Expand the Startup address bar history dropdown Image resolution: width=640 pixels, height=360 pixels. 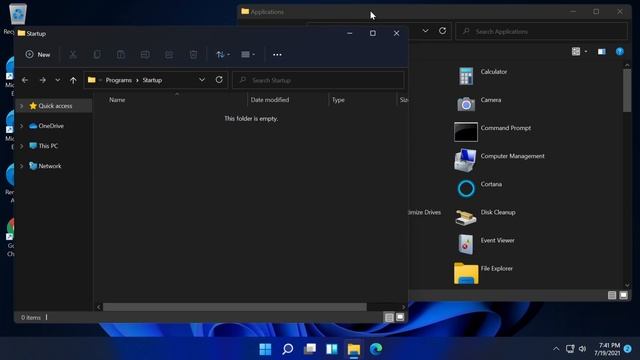pos(202,80)
